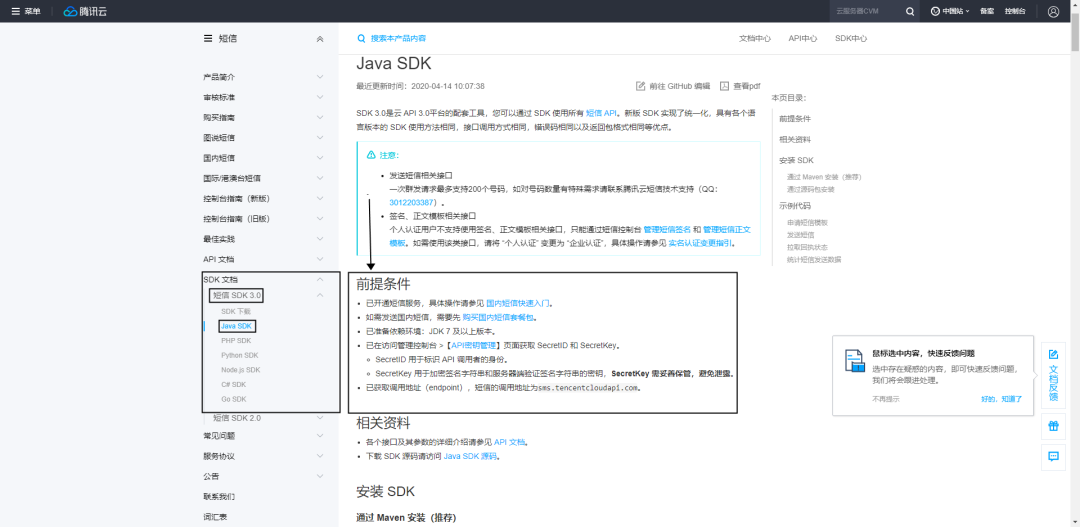Click the 查看pdf document icon
The image size is (1080, 527).
[724, 86]
